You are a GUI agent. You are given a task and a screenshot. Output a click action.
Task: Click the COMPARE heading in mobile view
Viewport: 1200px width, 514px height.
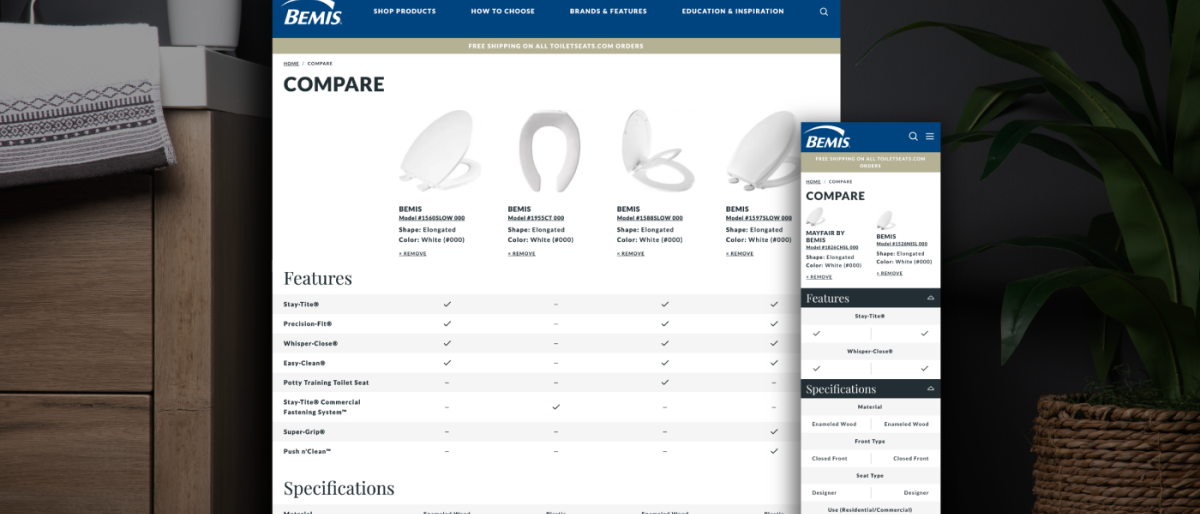click(x=835, y=196)
